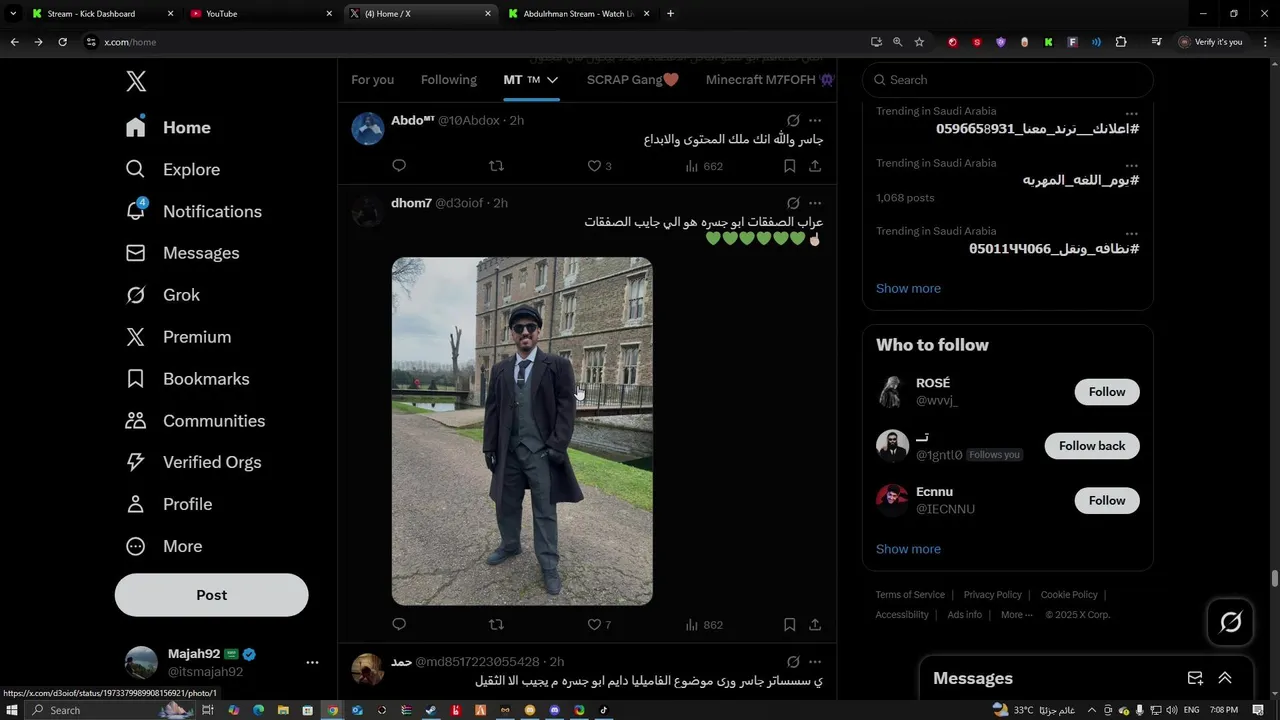This screenshot has width=1280, height=720.
Task: Open Notifications with the 4 badge
Action: point(193,211)
